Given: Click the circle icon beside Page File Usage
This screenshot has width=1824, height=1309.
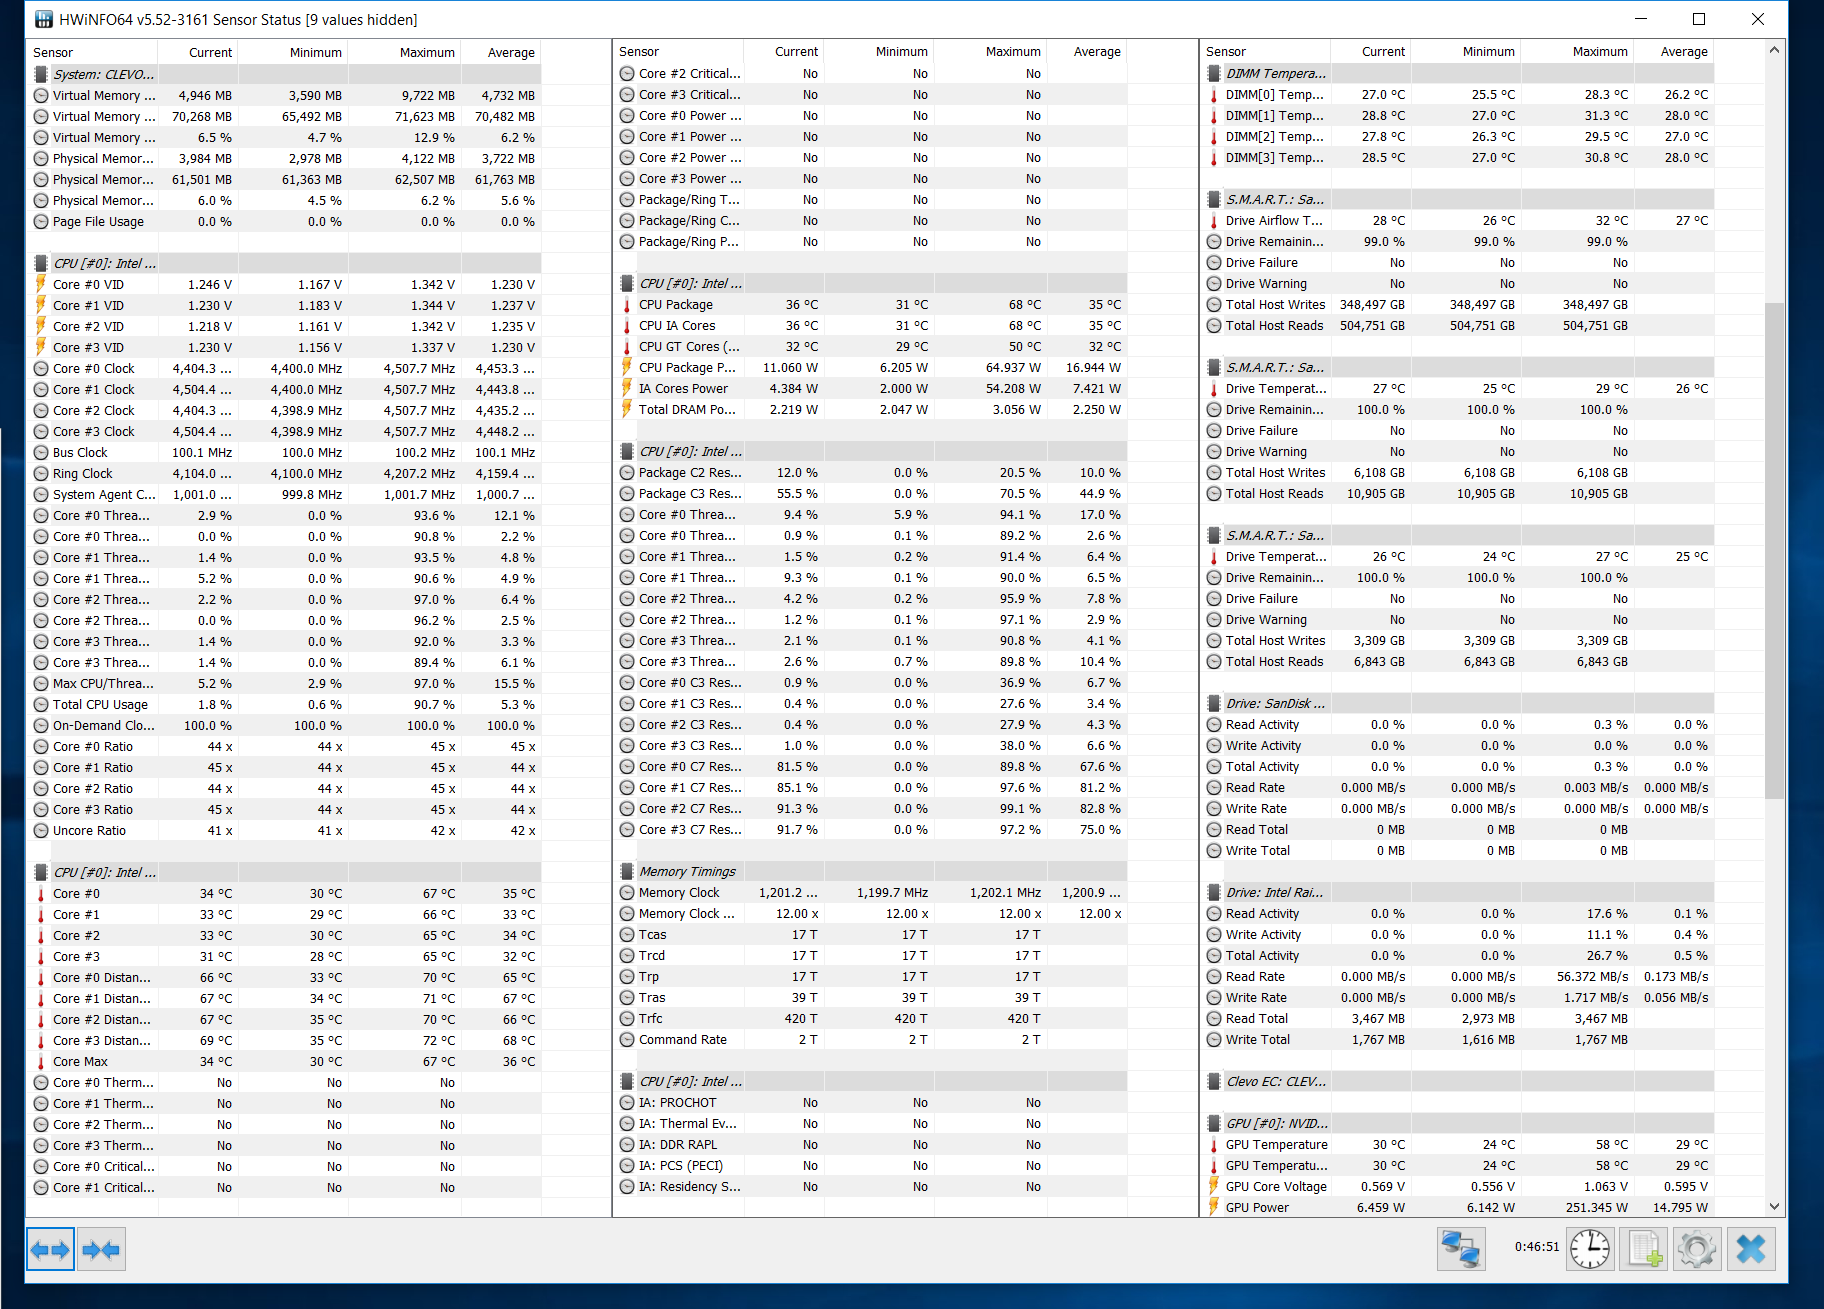Looking at the screenshot, I should [41, 222].
